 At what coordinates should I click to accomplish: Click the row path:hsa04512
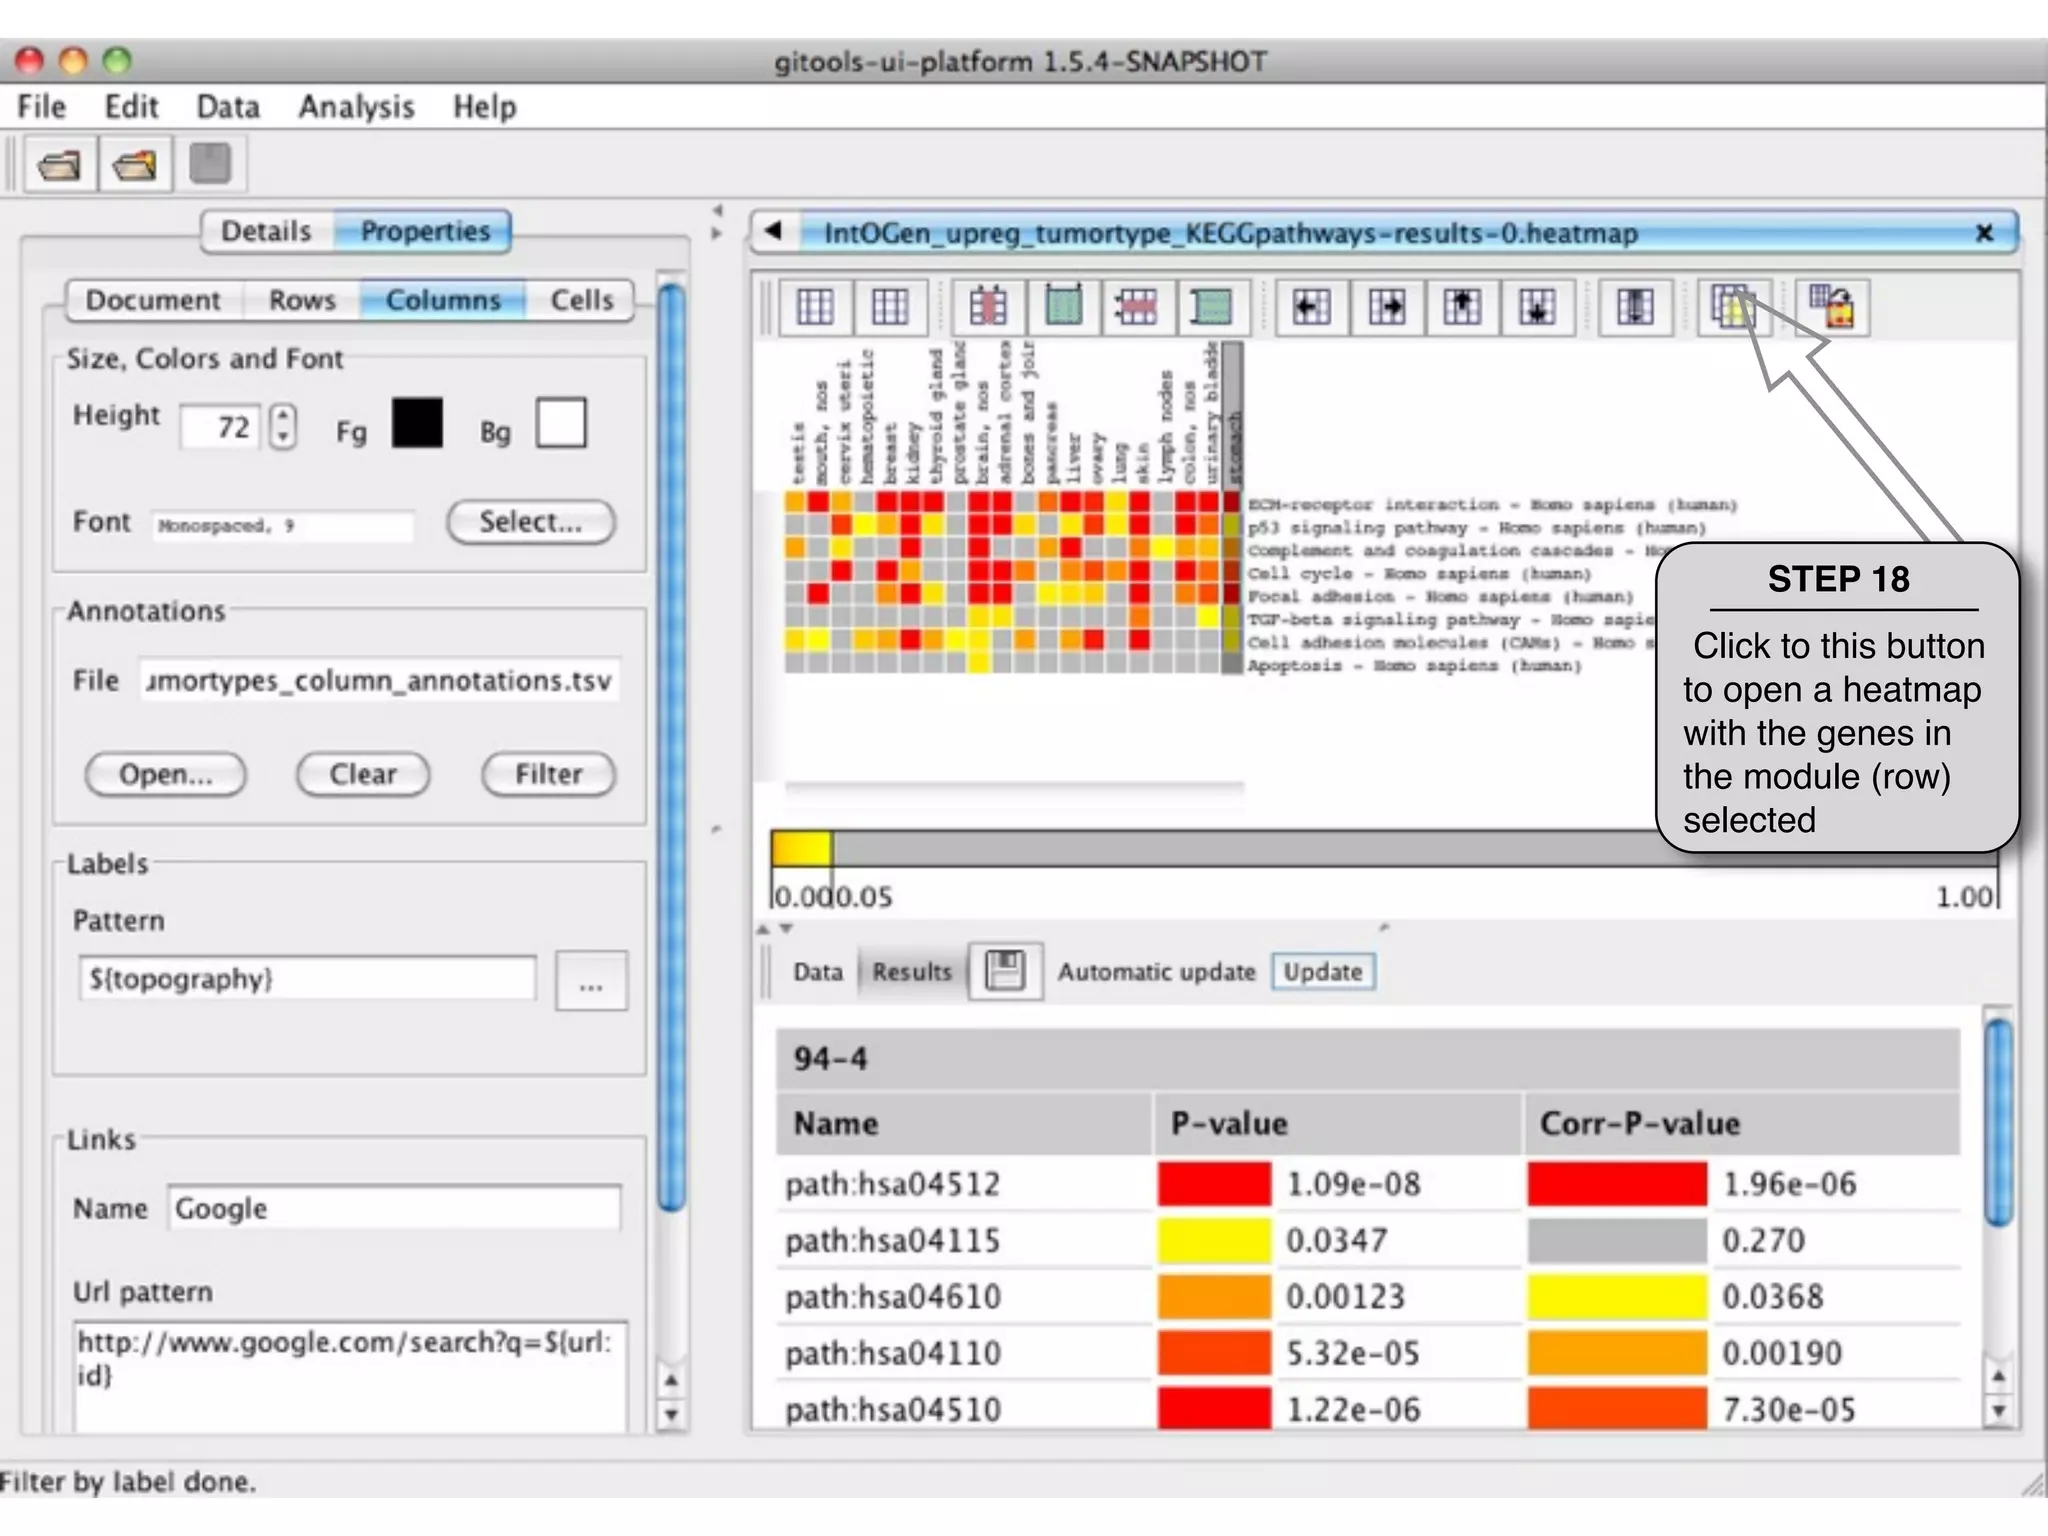[x=1368, y=1184]
